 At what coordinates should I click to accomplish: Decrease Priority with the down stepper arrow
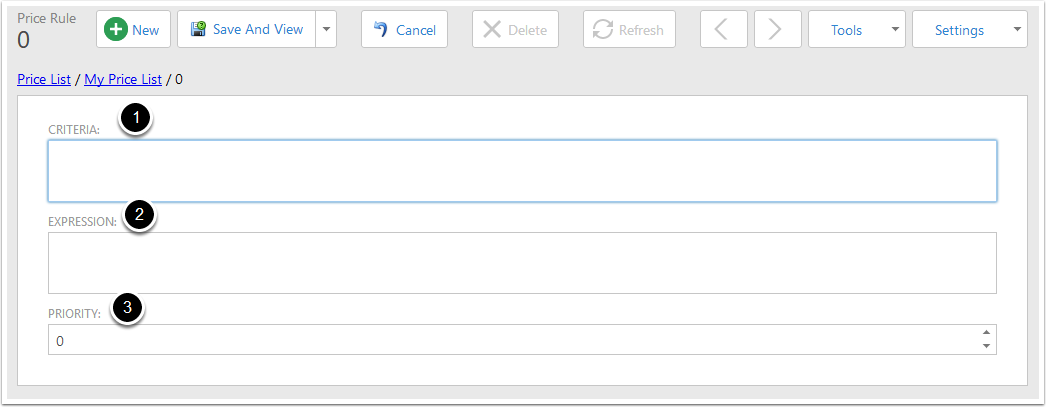click(x=986, y=346)
